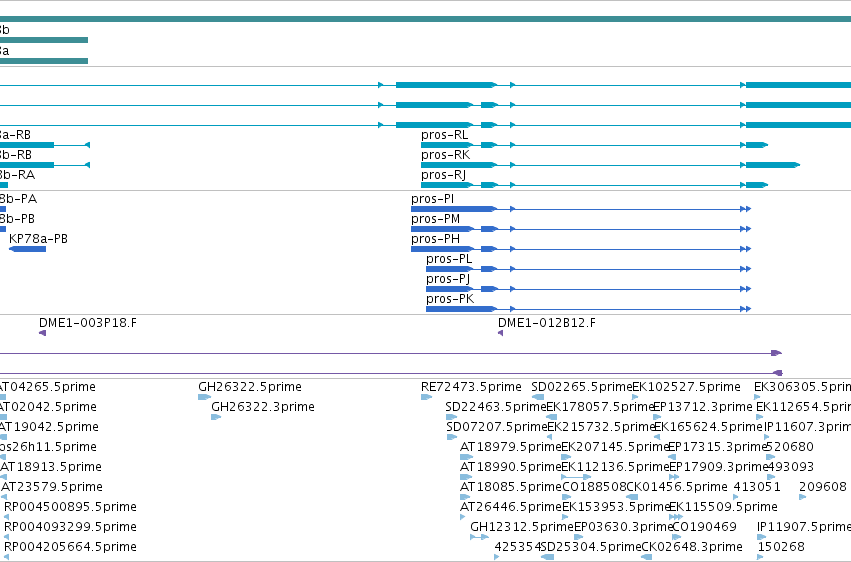Image resolution: width=851 pixels, height=562 pixels.
Task: Select the pros-PH protein glyph
Action: pos(581,249)
